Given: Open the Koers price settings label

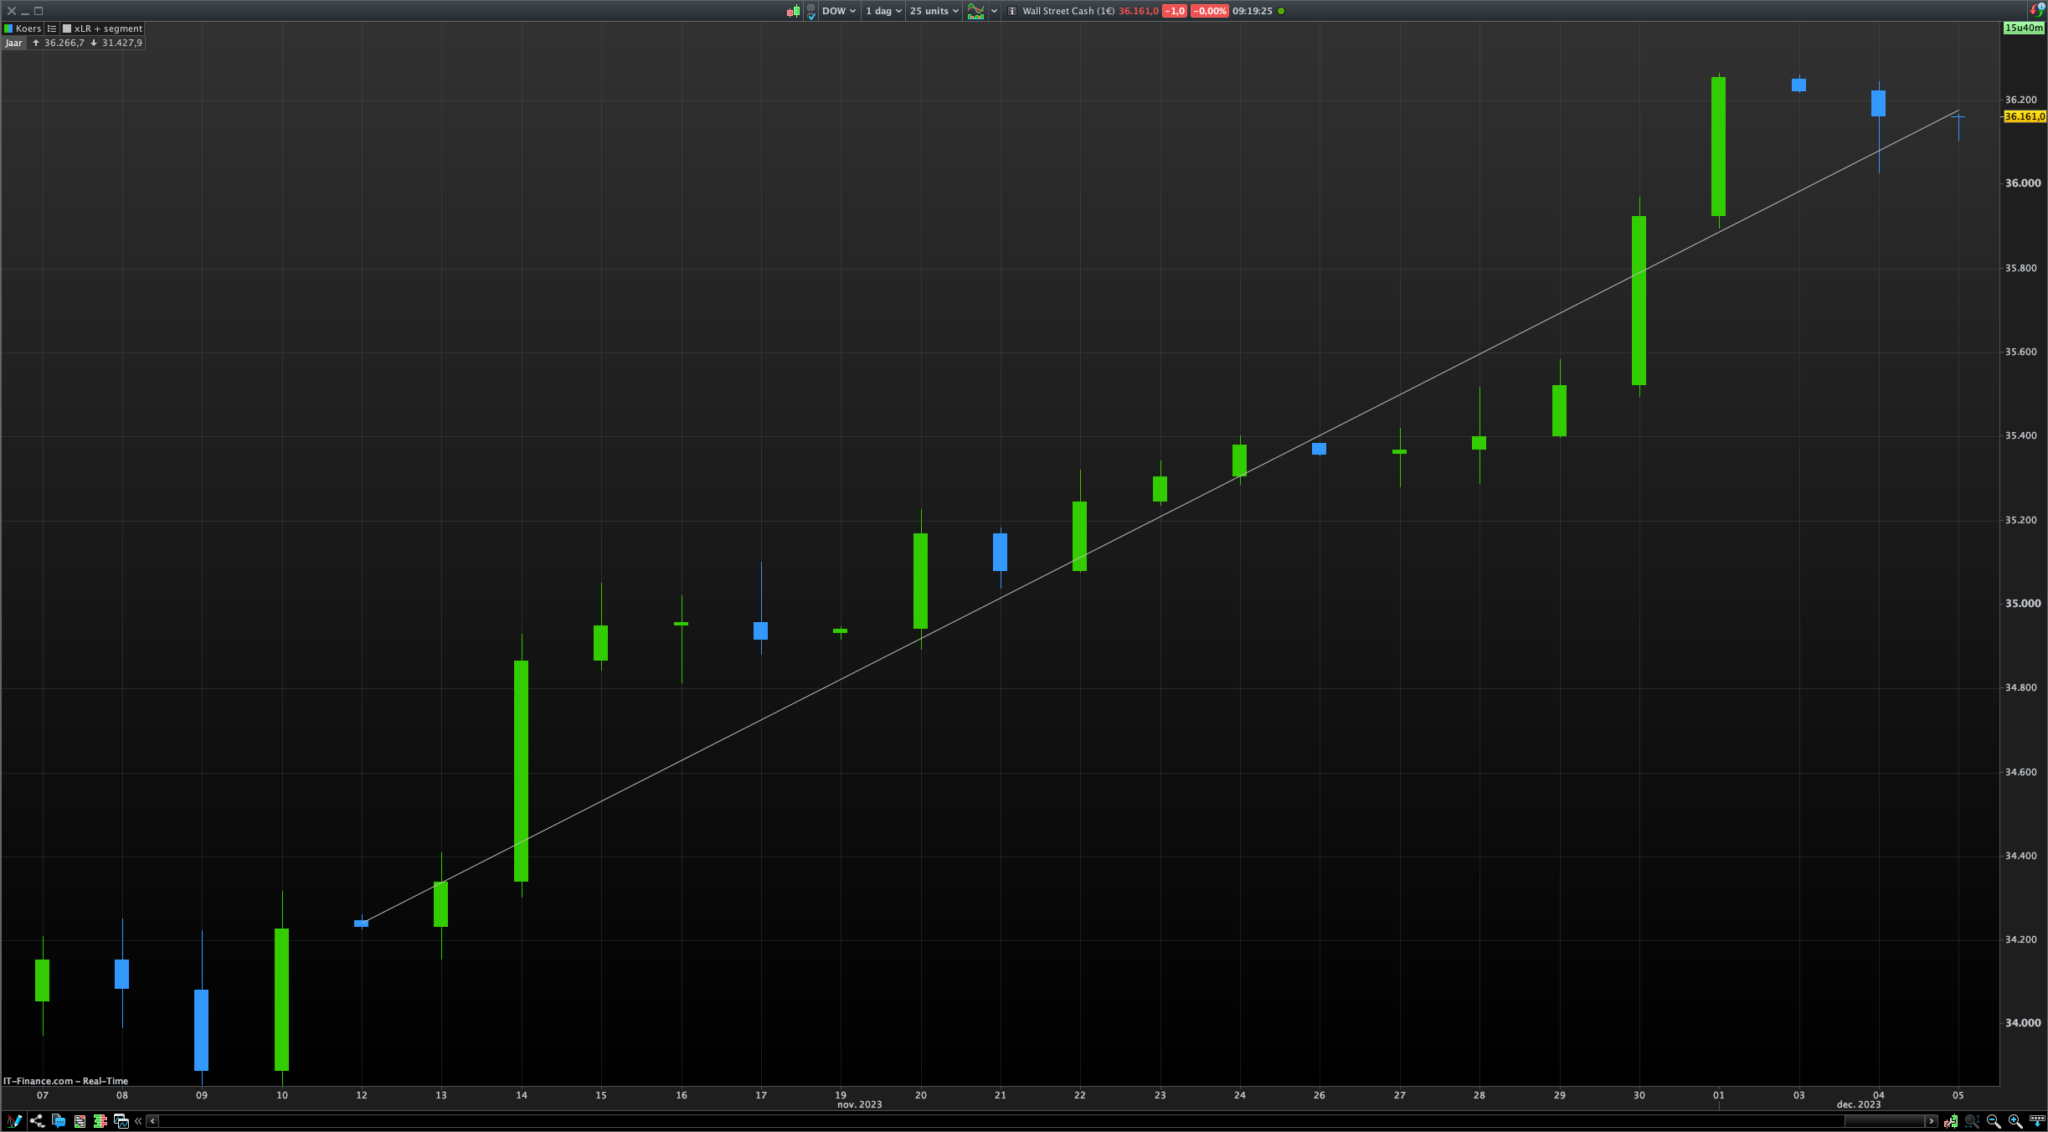Looking at the screenshot, I should pyautogui.click(x=28, y=29).
